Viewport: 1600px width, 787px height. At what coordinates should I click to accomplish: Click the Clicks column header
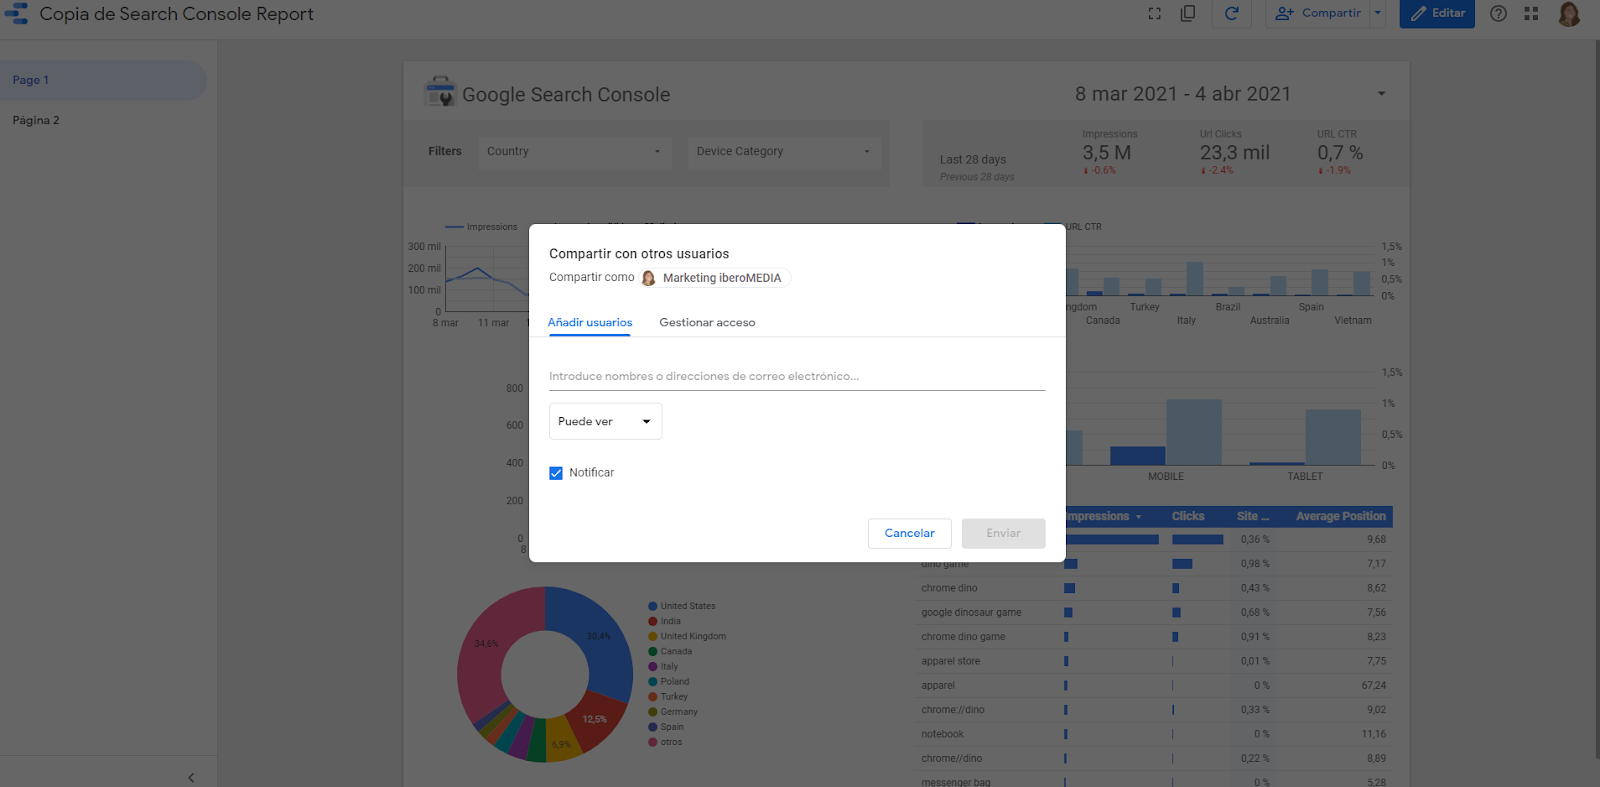click(x=1188, y=517)
